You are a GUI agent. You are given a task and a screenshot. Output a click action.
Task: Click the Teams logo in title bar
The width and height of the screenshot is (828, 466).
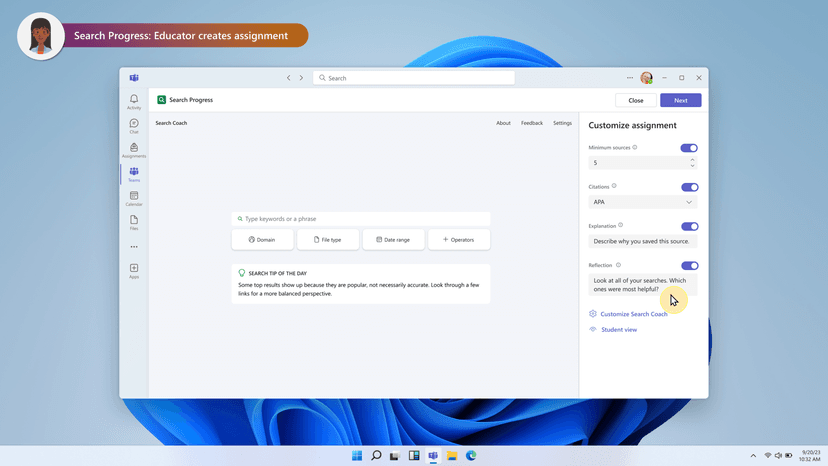(134, 78)
